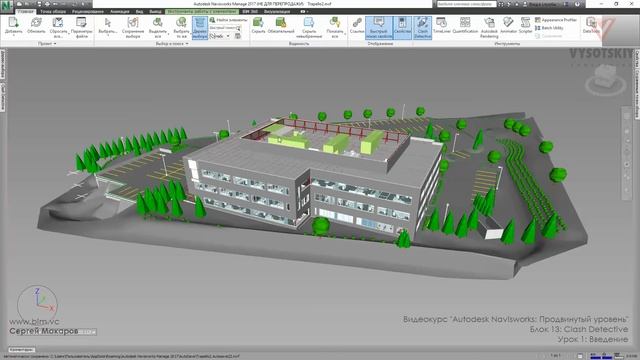The image size is (640, 360).
Task: Click the manage sets icon beside Наборы
Action: click(238, 36)
